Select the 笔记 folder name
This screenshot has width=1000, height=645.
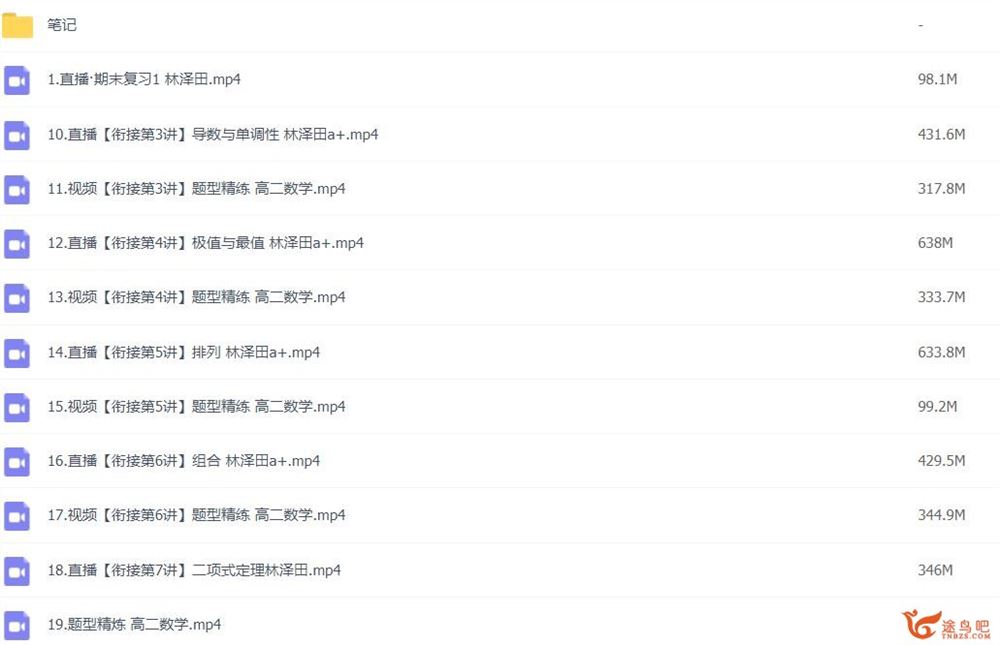pos(62,25)
